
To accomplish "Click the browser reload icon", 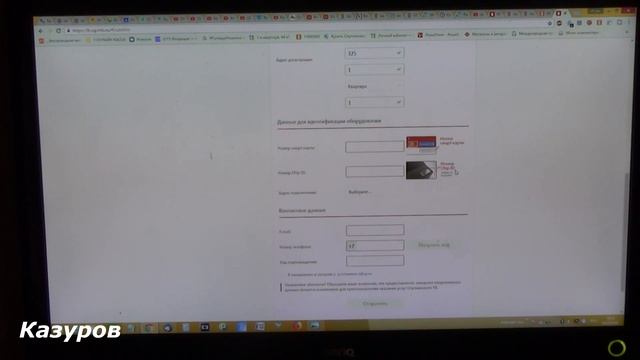I will point(58,31).
